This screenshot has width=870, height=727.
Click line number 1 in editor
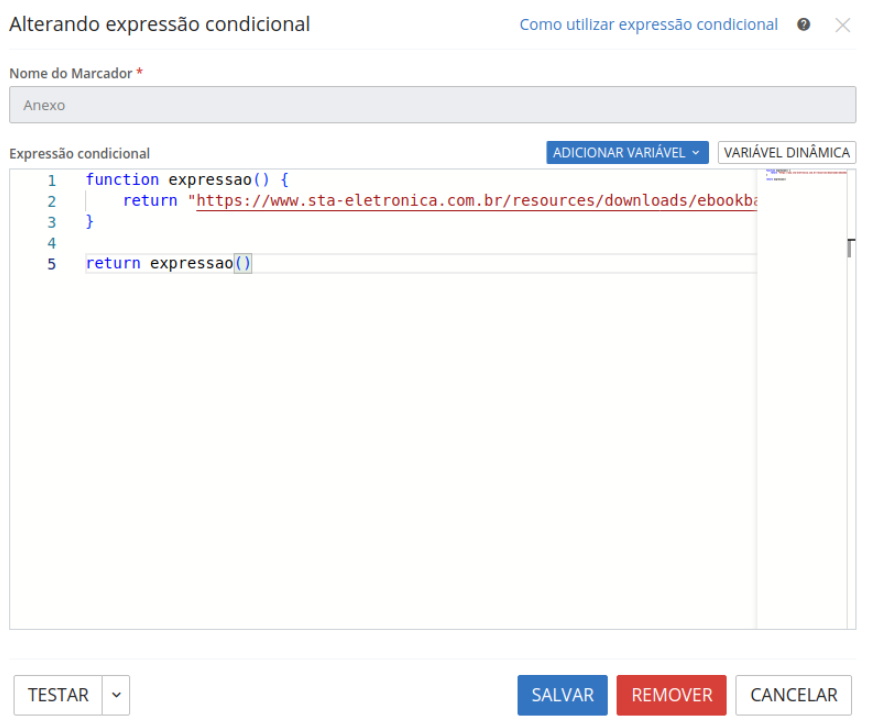(51, 180)
